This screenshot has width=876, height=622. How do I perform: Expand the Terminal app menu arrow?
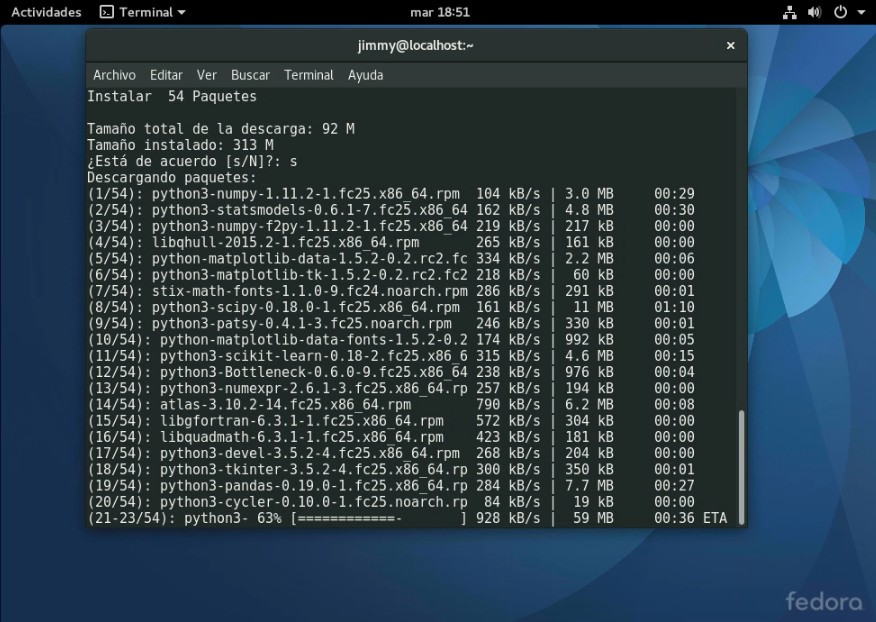pyautogui.click(x=181, y=13)
